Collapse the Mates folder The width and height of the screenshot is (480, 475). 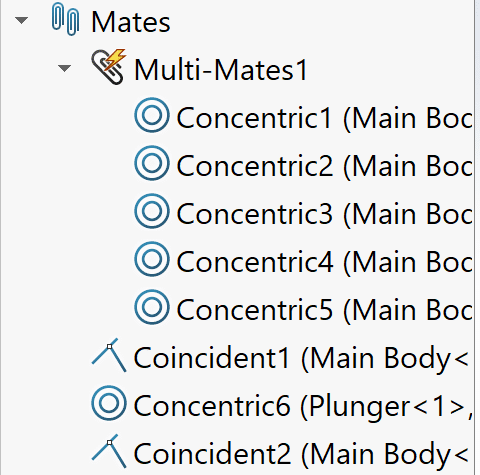tap(21, 20)
